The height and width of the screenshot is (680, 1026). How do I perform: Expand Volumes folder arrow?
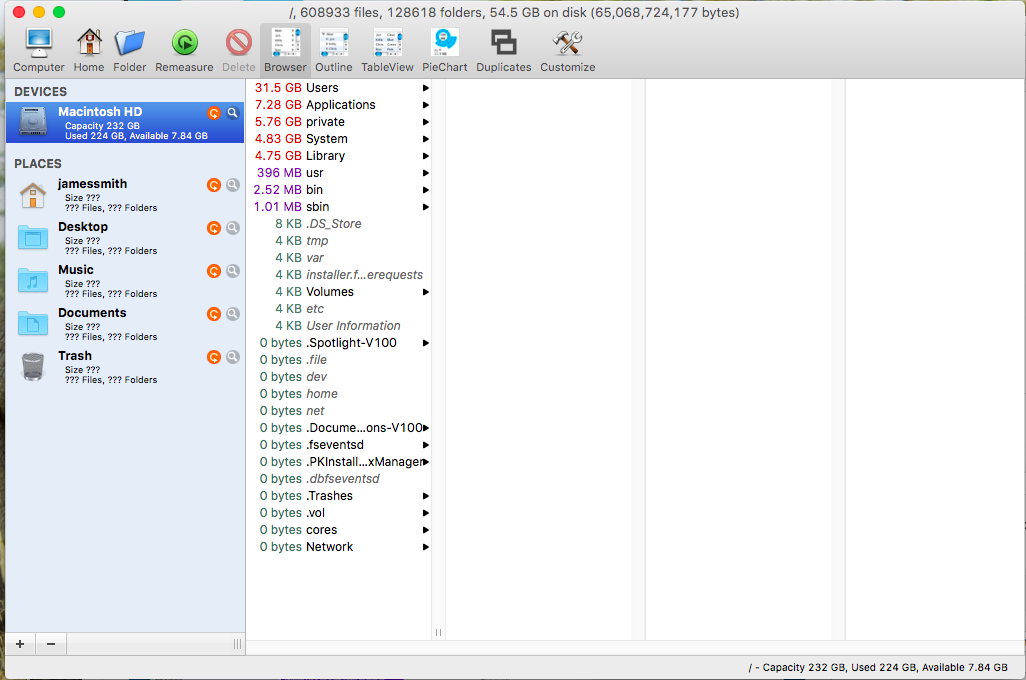coord(425,292)
